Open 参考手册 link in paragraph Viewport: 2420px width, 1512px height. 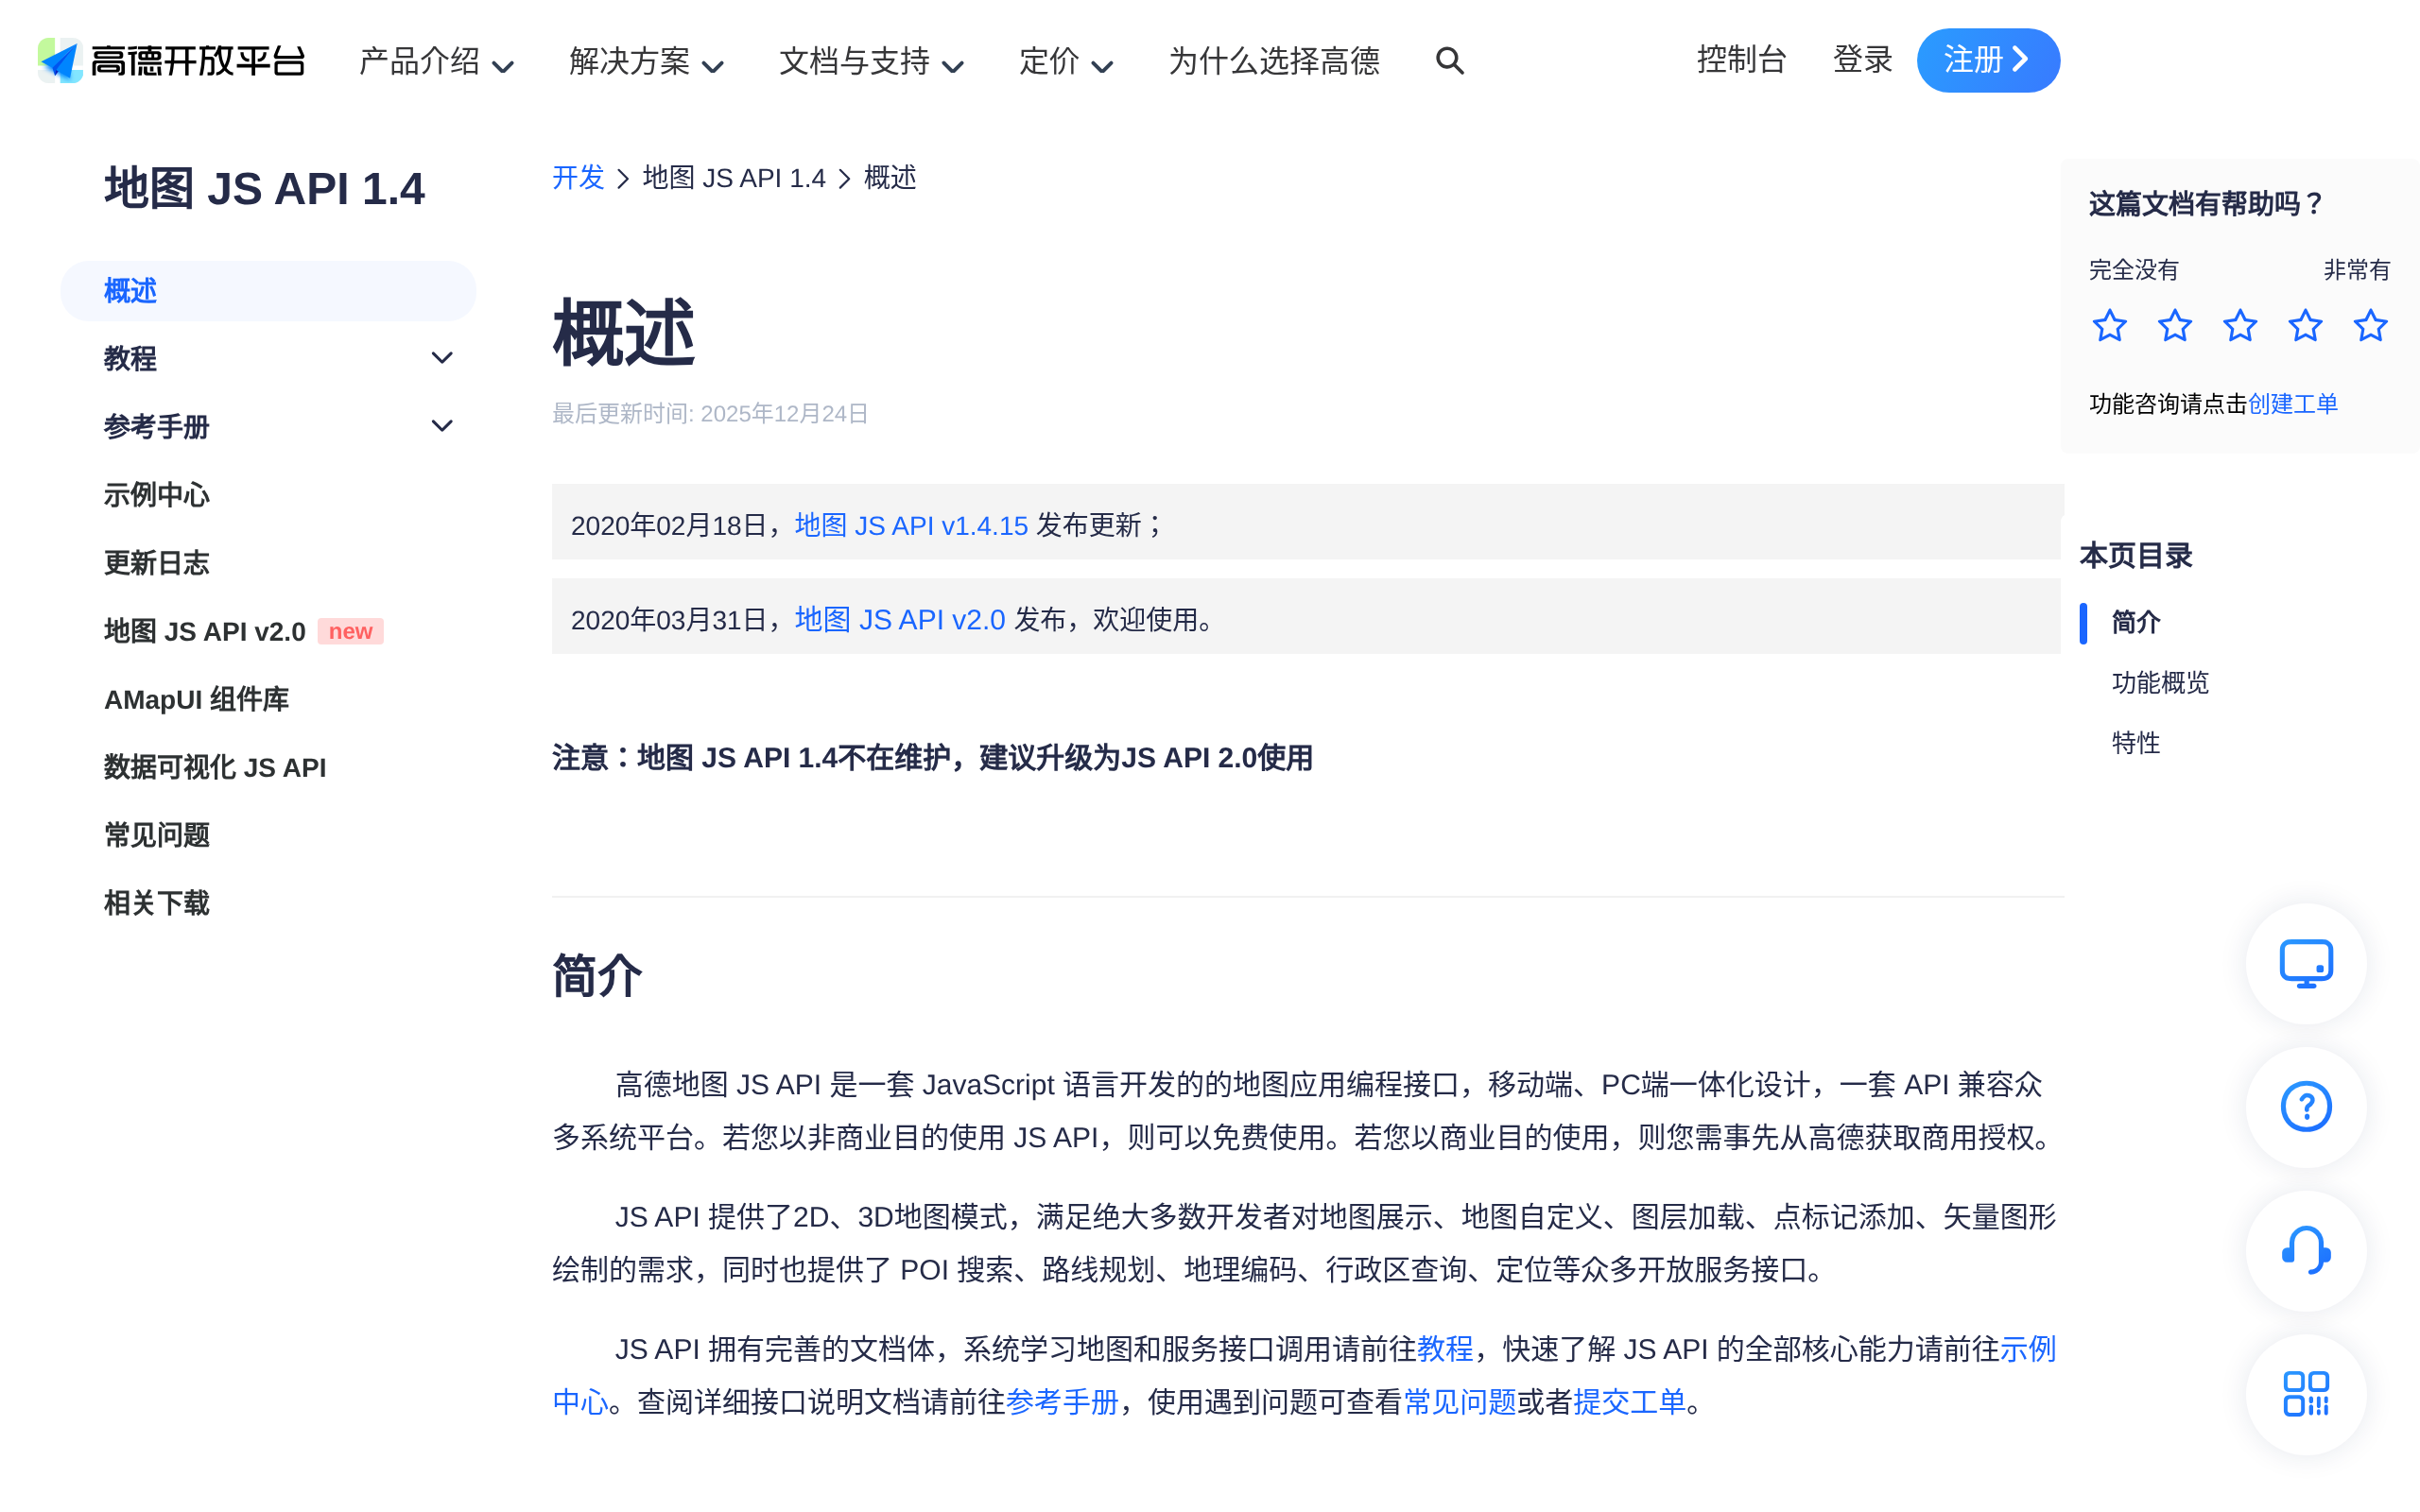coord(1062,1402)
